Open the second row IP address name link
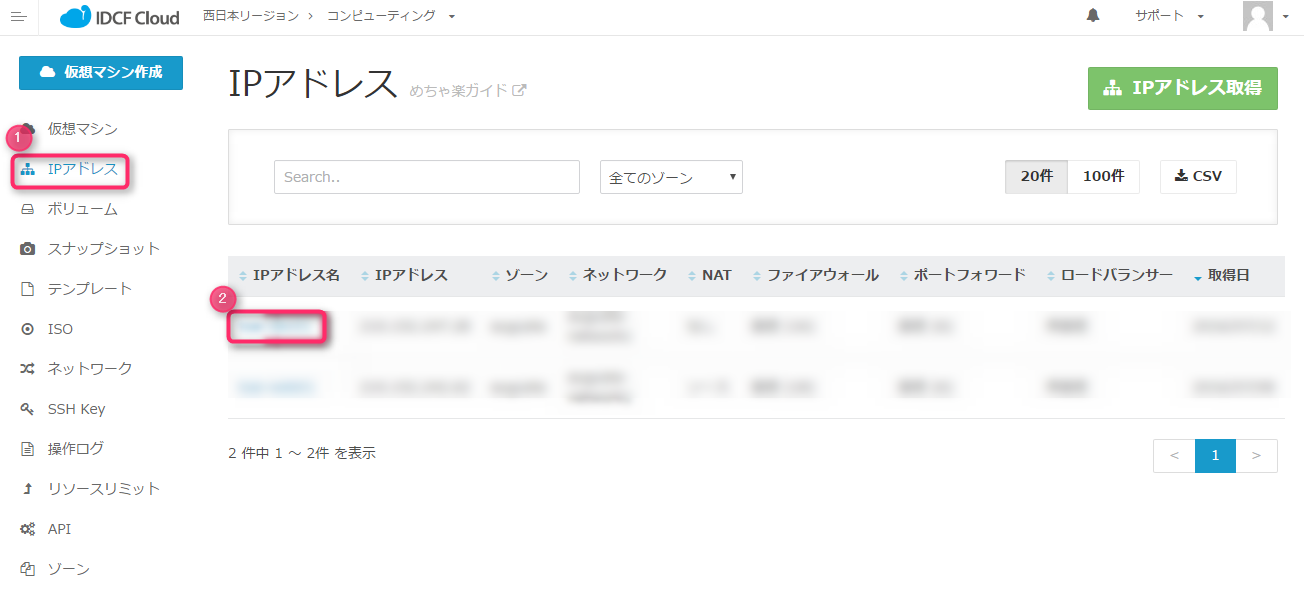Viewport: 1304px width, 589px height. click(276, 387)
